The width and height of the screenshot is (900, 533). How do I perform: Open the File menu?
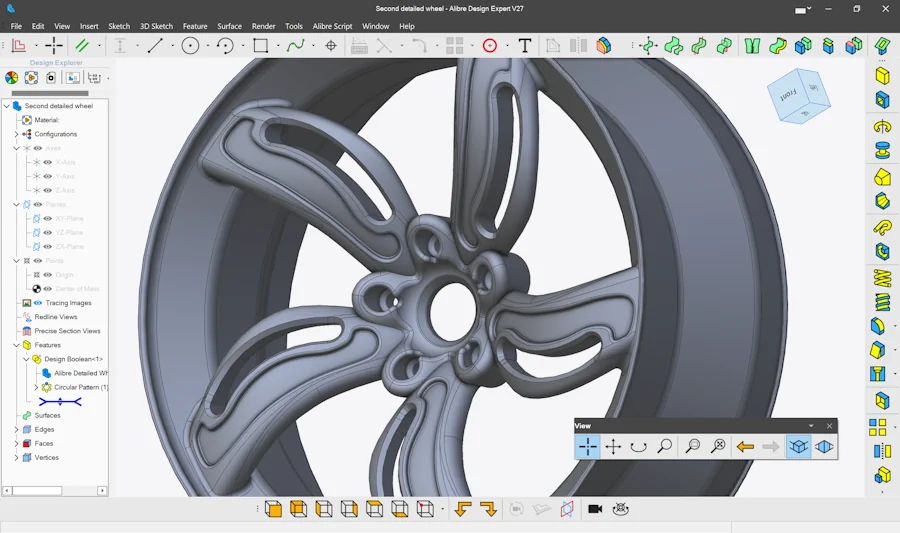[x=16, y=26]
